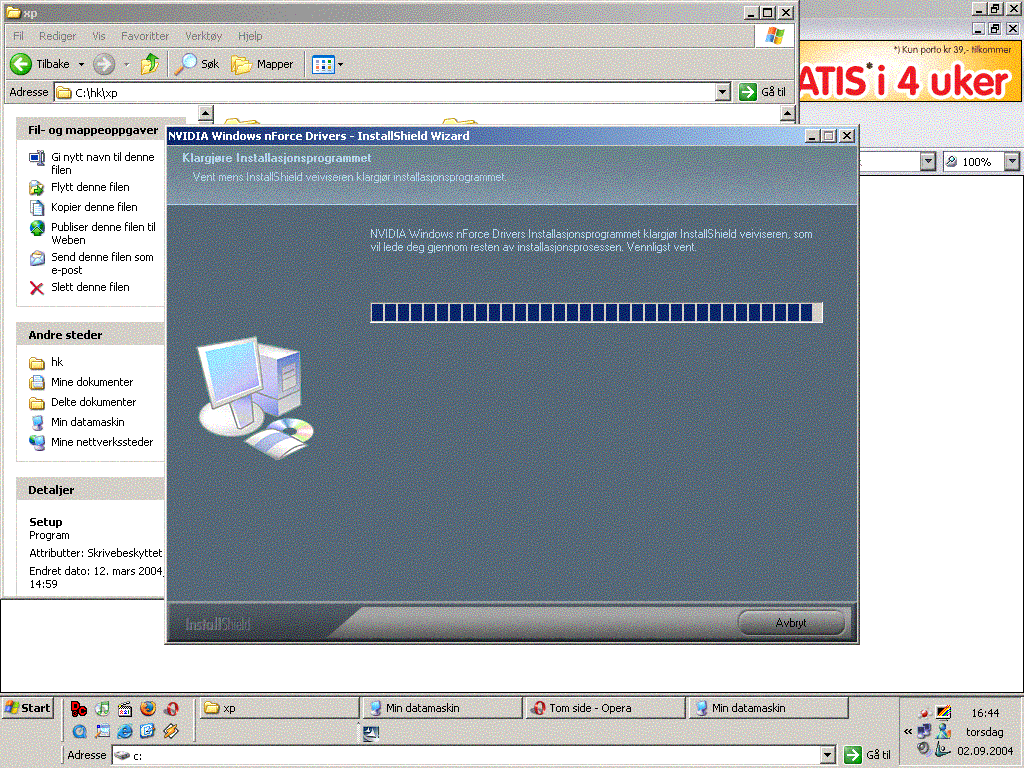The height and width of the screenshot is (768, 1024).
Task: Expand the Tilbake history dropdown arrow
Action: (x=82, y=64)
